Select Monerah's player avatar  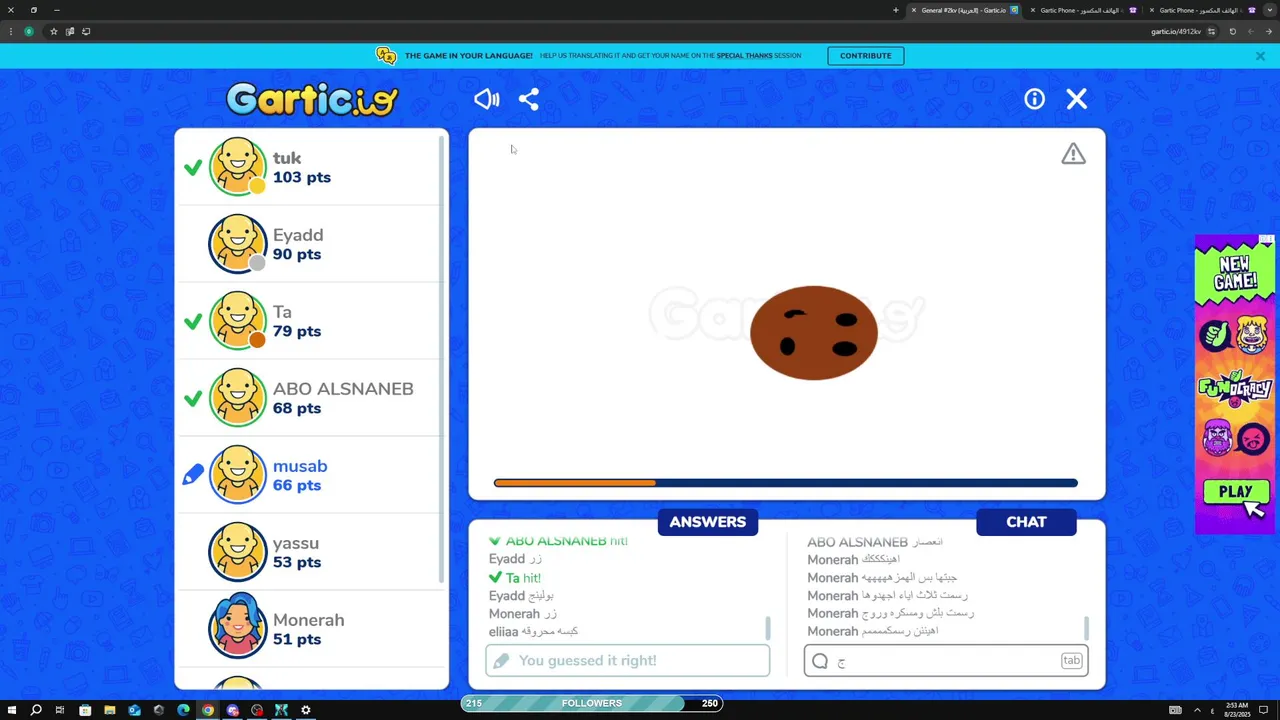[237, 626]
